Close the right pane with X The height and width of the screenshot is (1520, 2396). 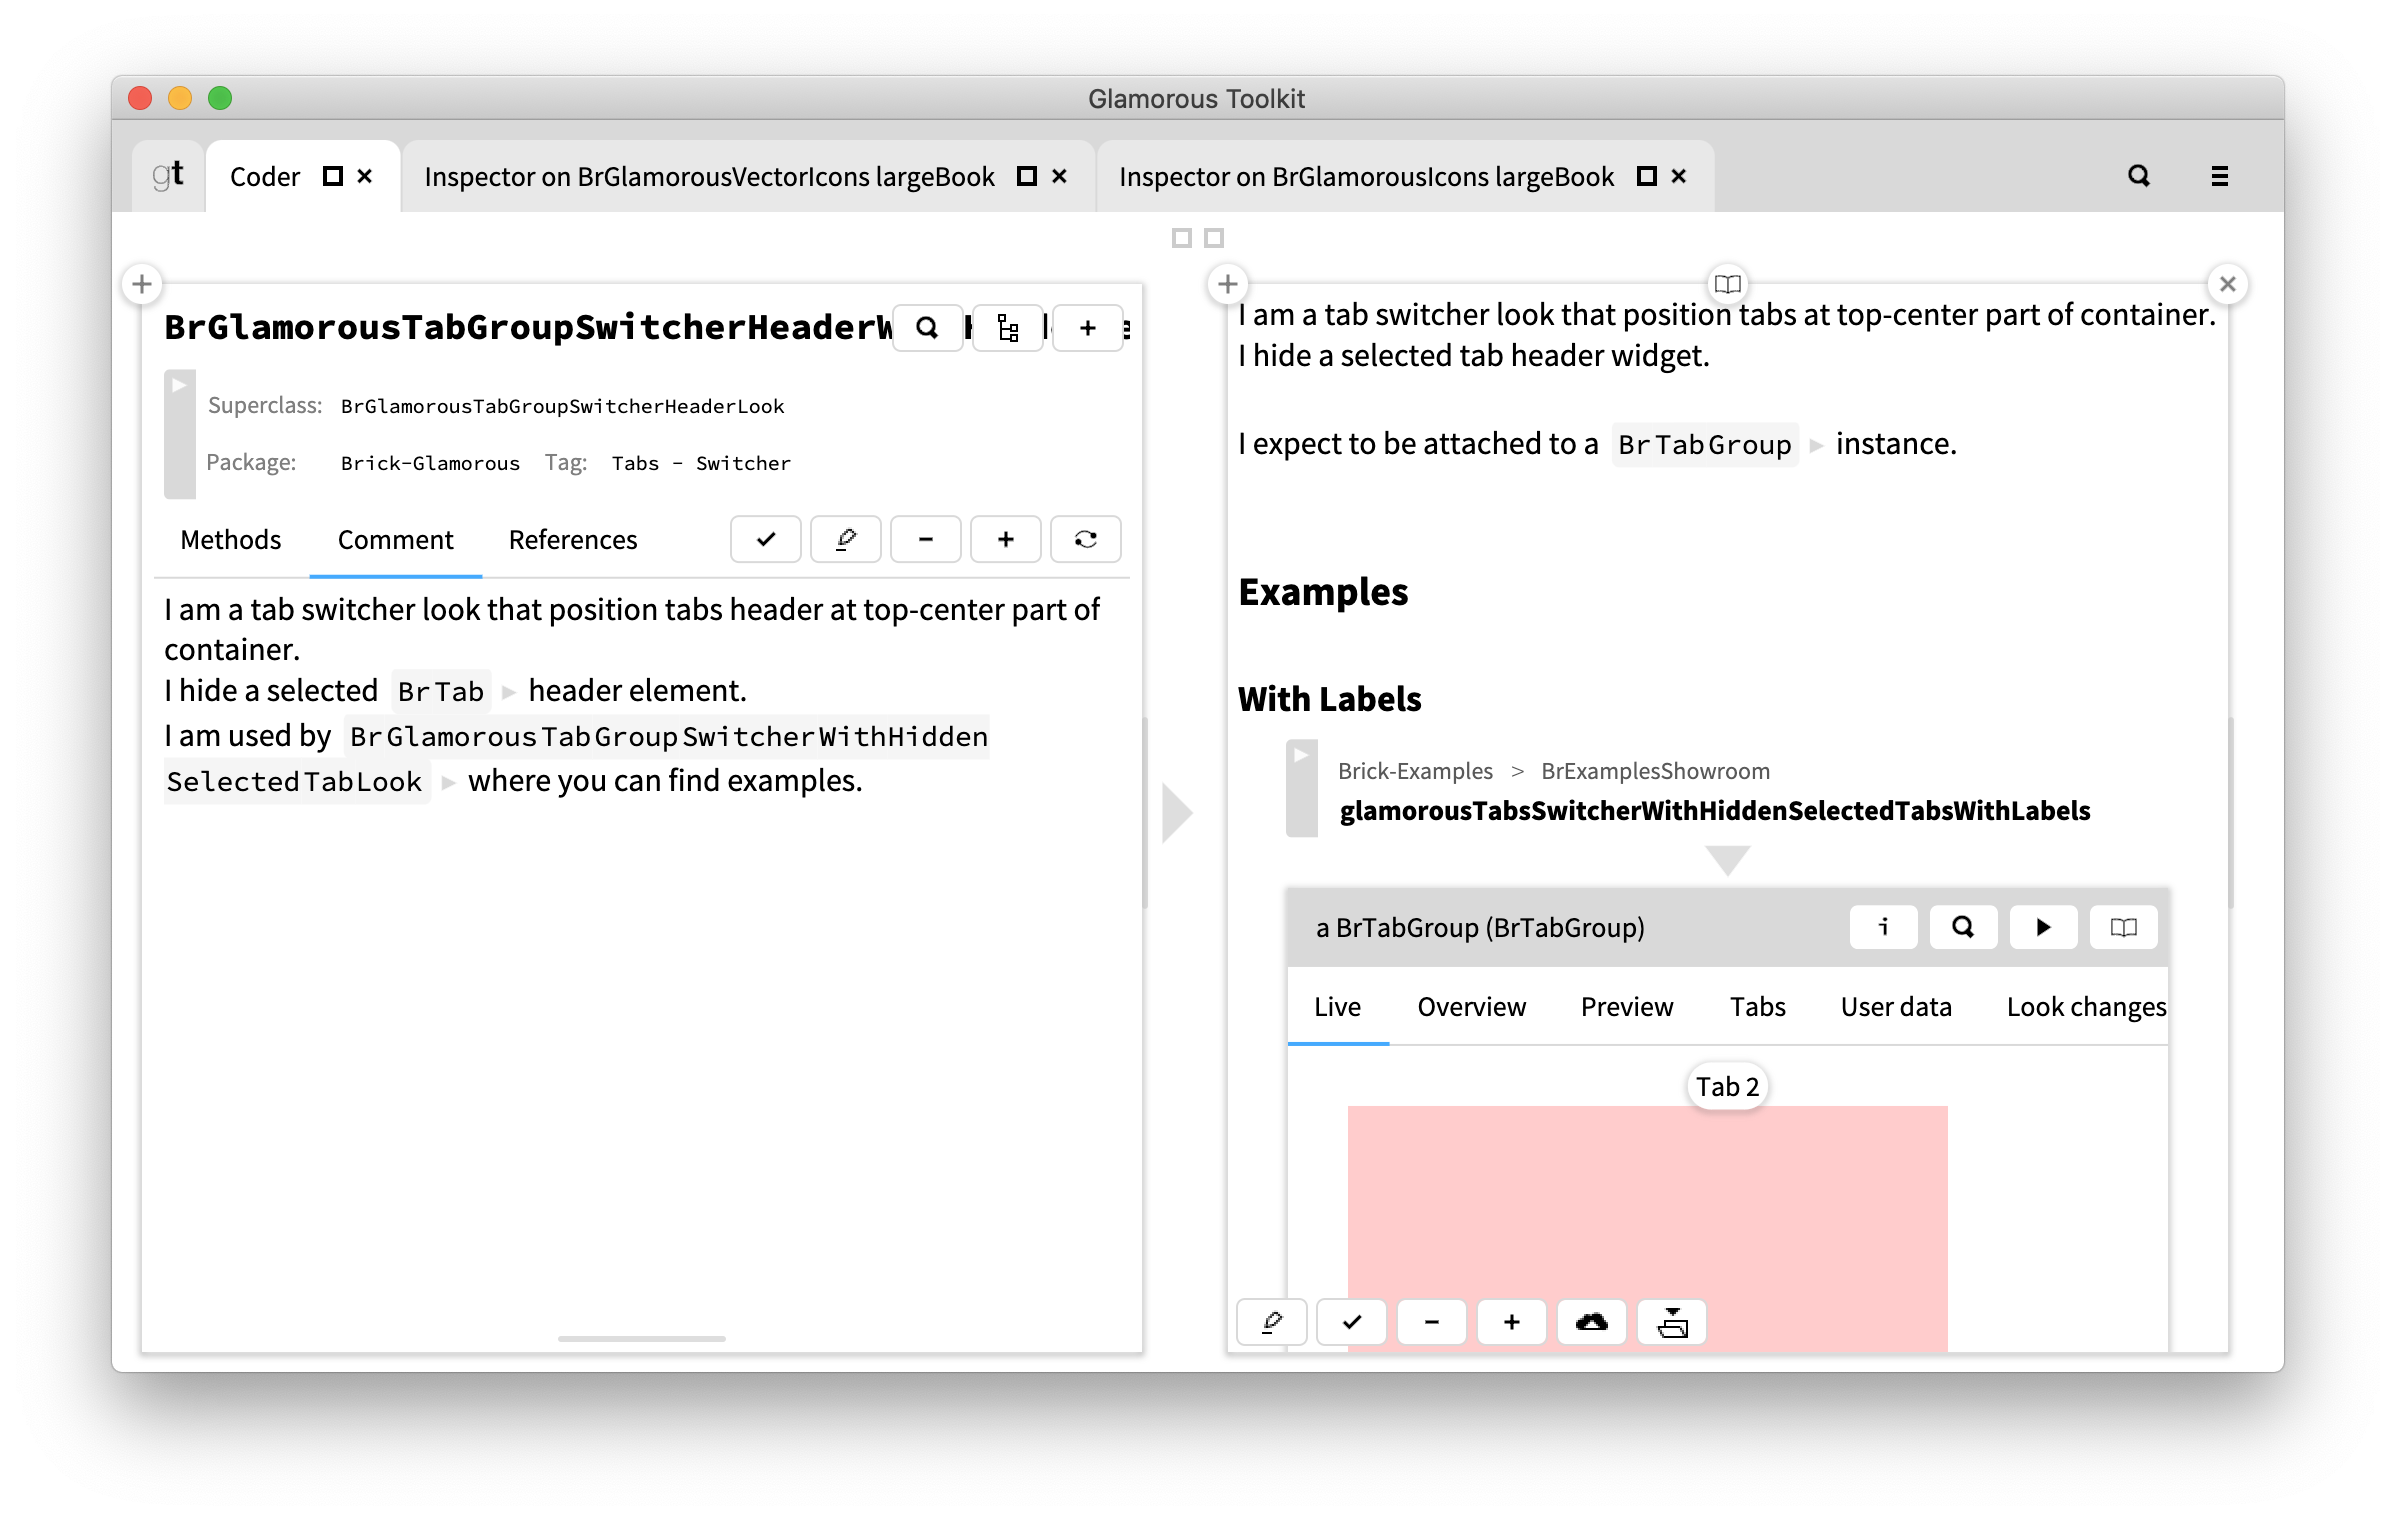tap(2227, 284)
